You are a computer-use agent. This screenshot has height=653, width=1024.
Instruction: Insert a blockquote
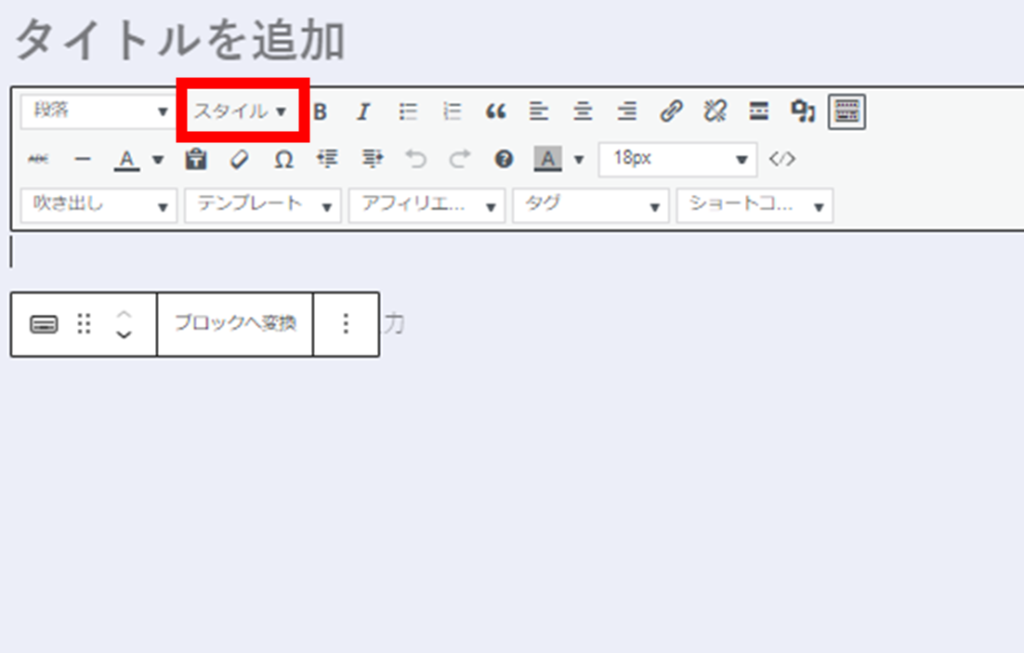[495, 112]
